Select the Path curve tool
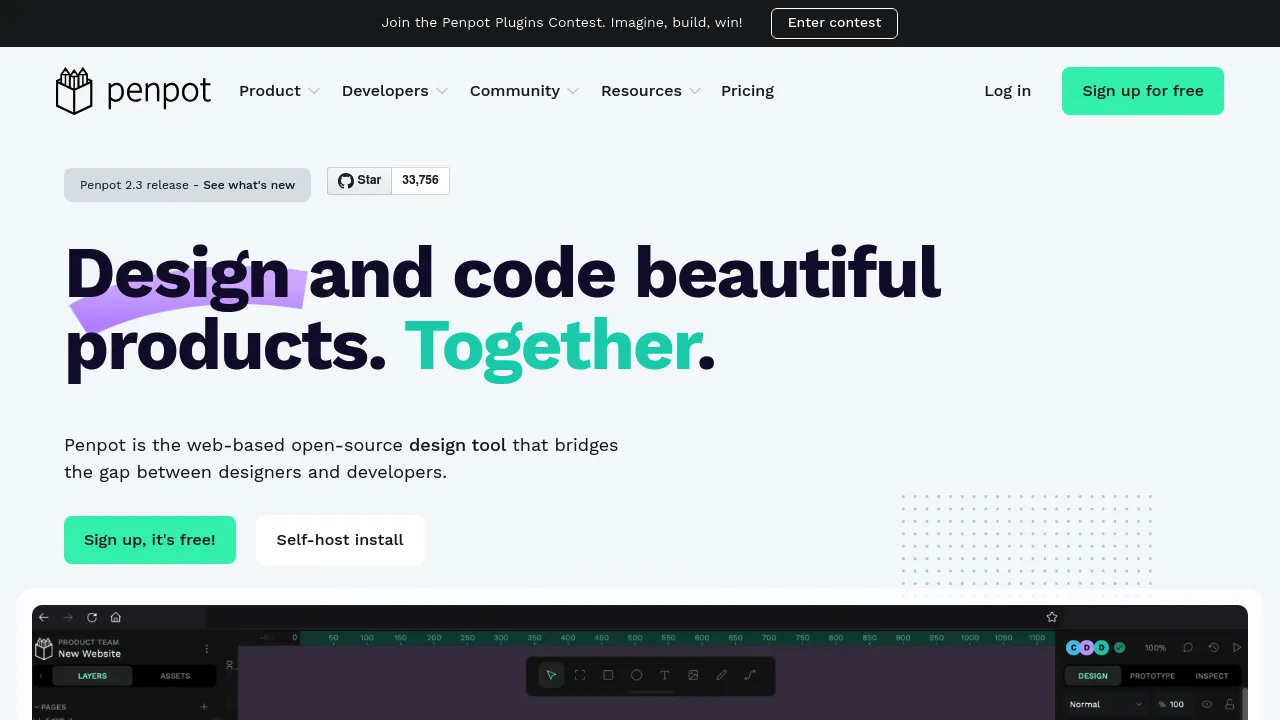 pyautogui.click(x=749, y=675)
